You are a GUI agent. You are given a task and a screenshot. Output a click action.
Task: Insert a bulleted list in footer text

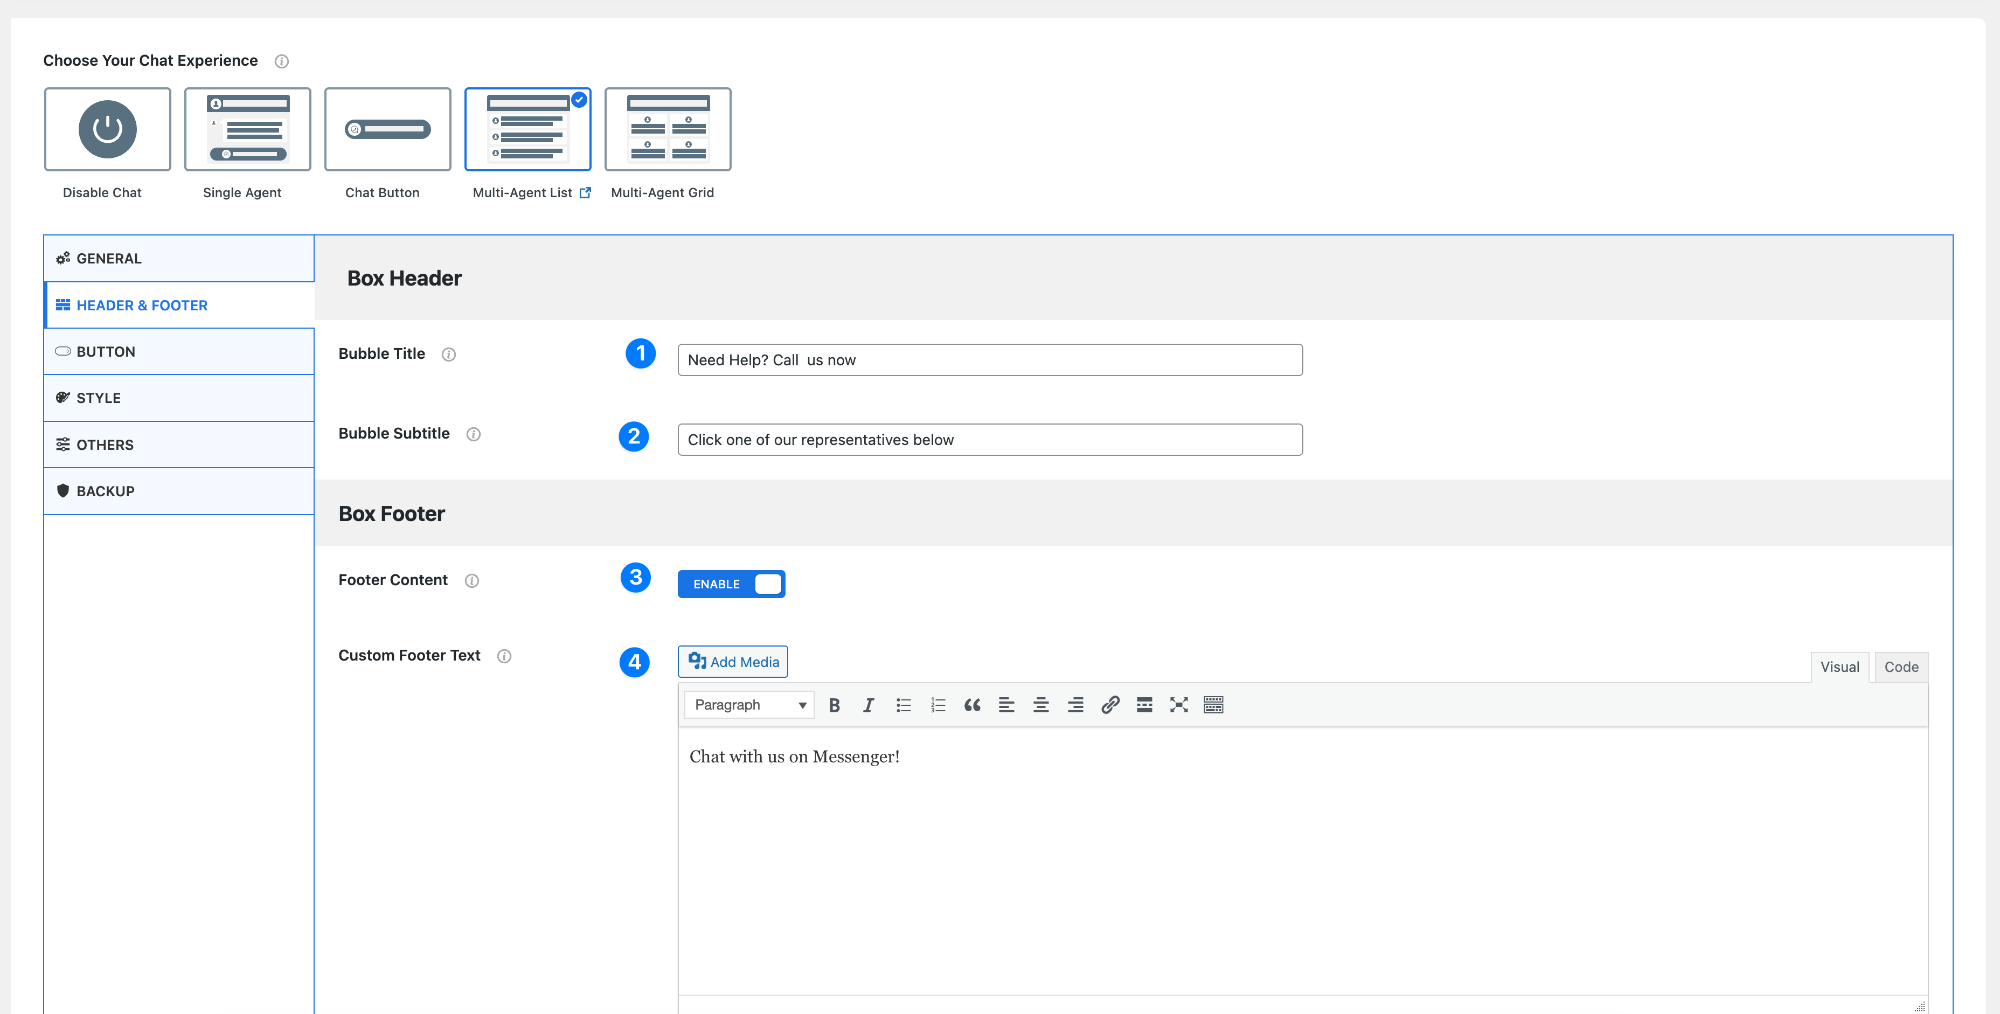tap(903, 705)
